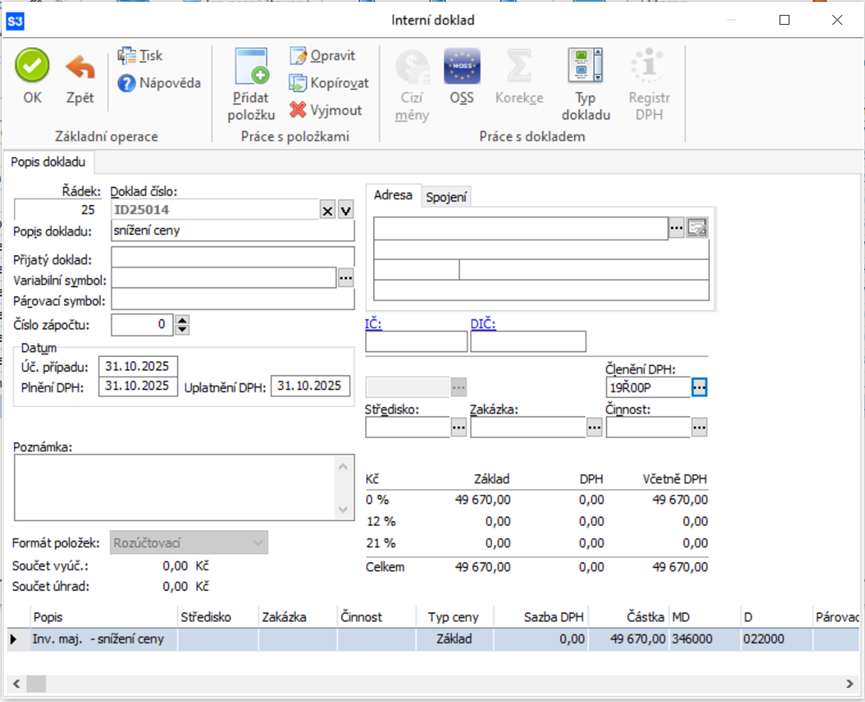Open Členění DPH lookup button
This screenshot has width=865, height=702.
(x=699, y=387)
